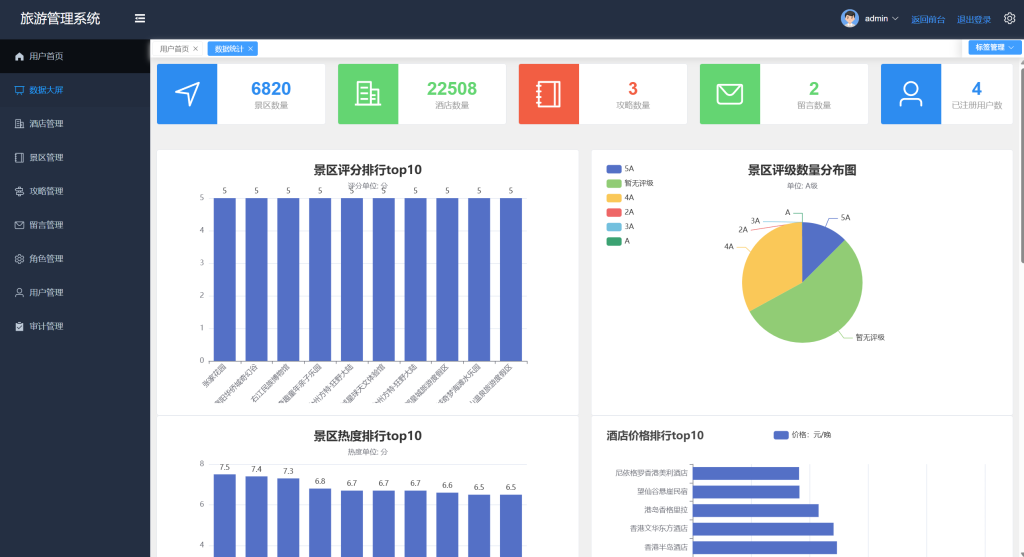Open 留言管理 in the sidebar

74,225
